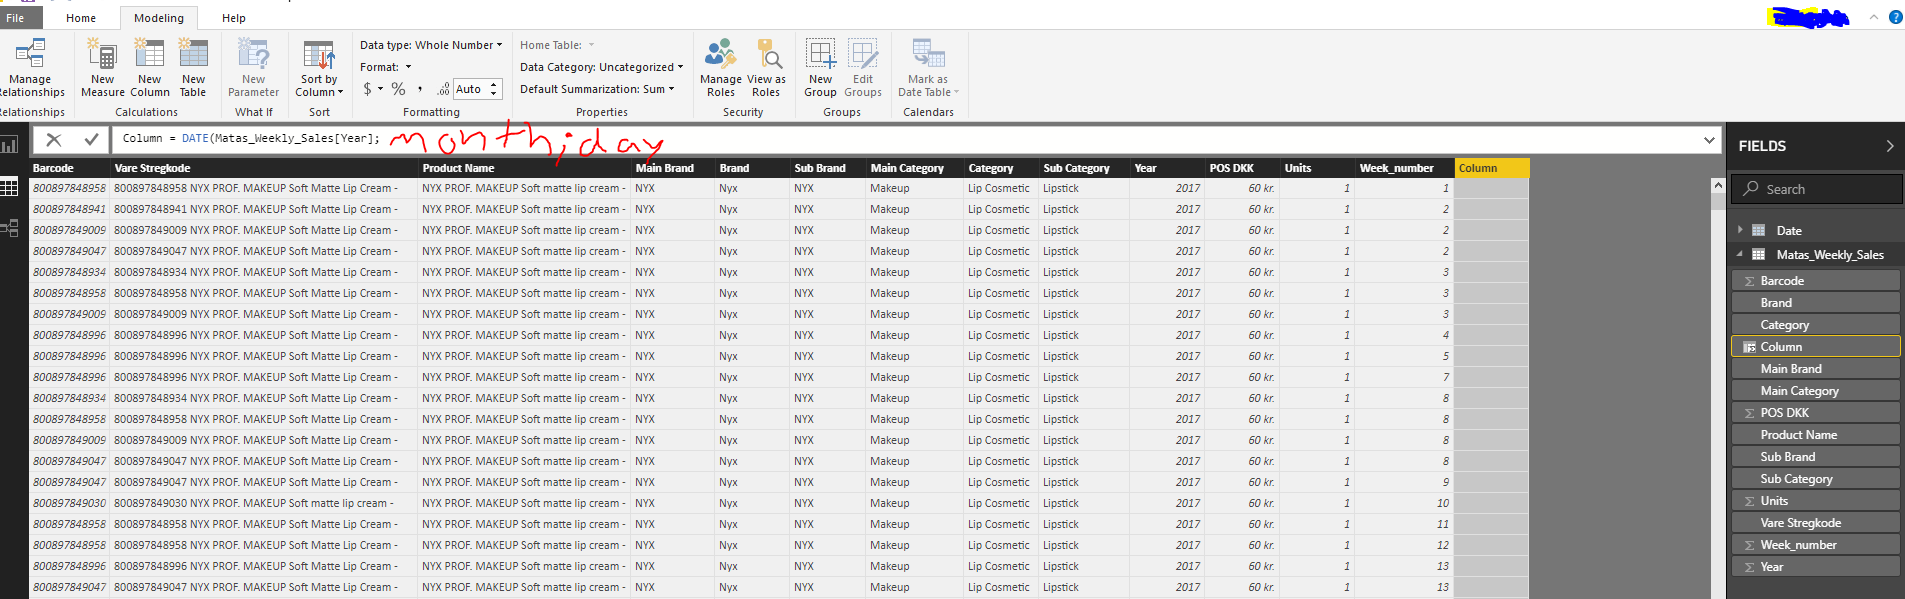Image resolution: width=1905 pixels, height=599 pixels.
Task: Open Data type dropdown
Action: point(431,45)
